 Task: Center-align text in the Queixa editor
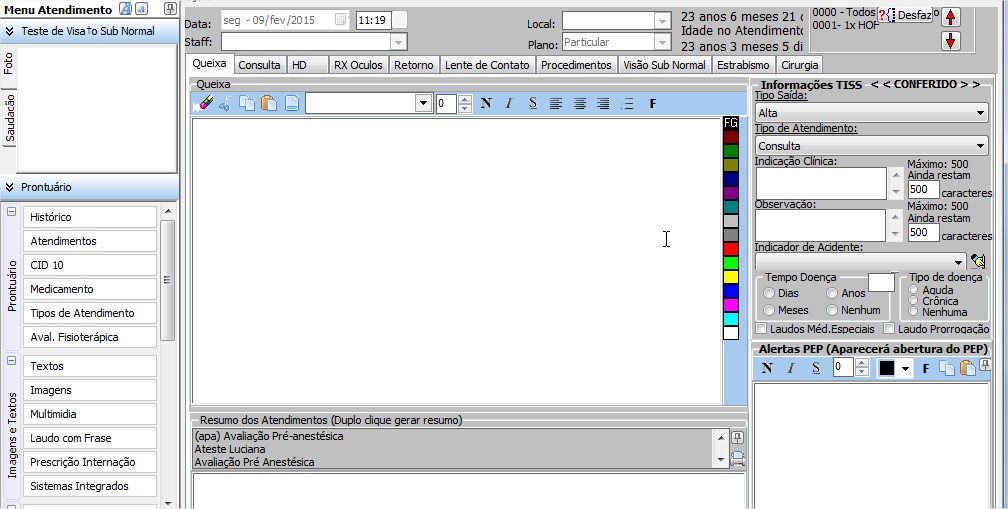click(579, 103)
